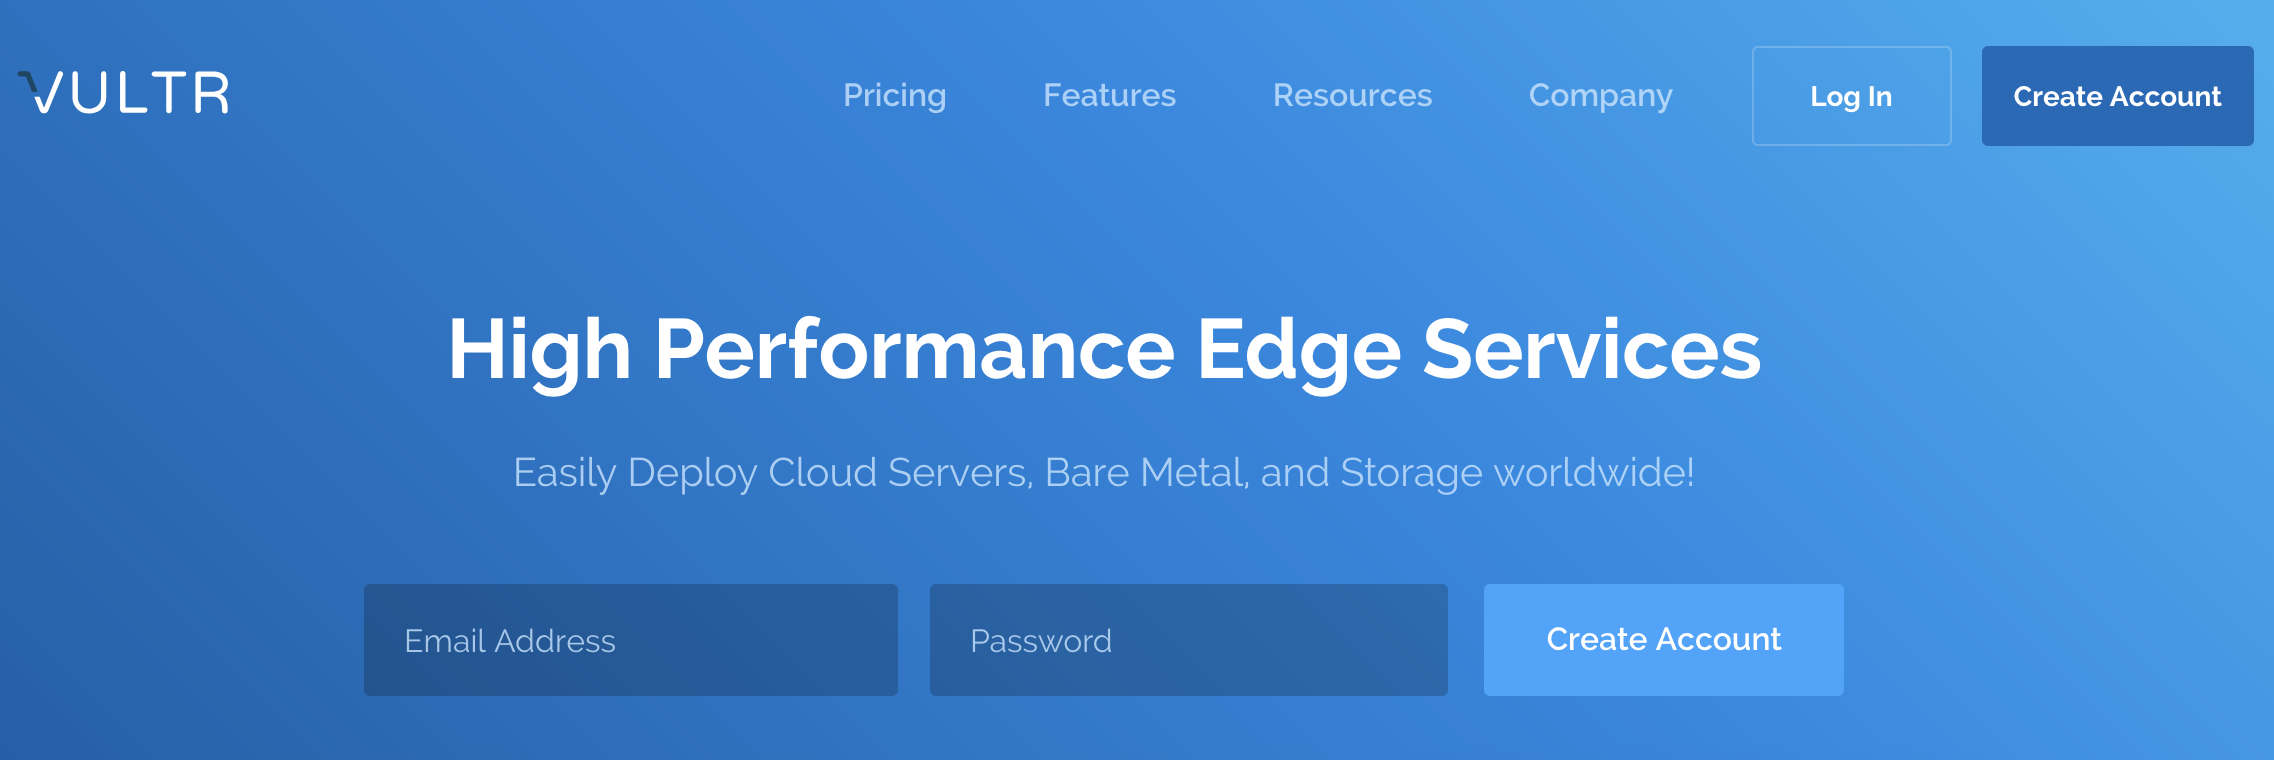Focus the Password input field

point(1189,640)
